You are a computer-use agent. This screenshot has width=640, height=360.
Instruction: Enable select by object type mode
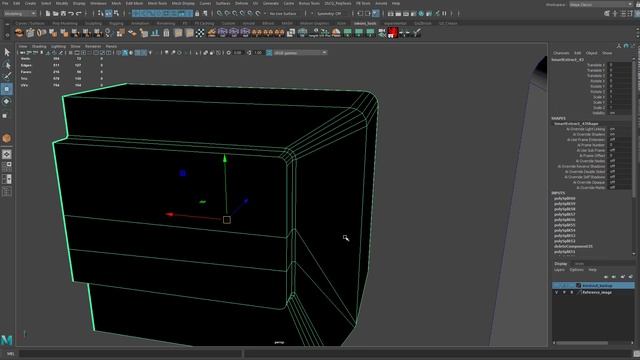click(x=109, y=13)
